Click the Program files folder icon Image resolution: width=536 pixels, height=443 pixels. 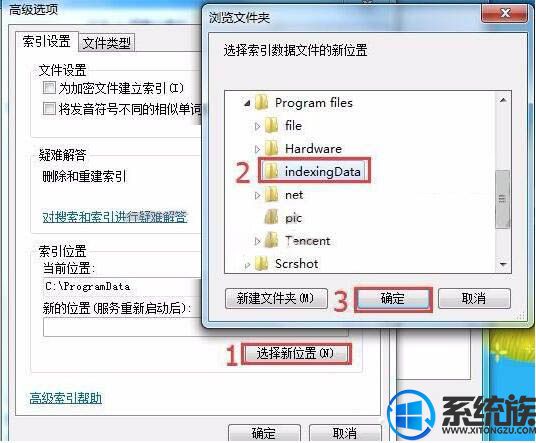(262, 103)
